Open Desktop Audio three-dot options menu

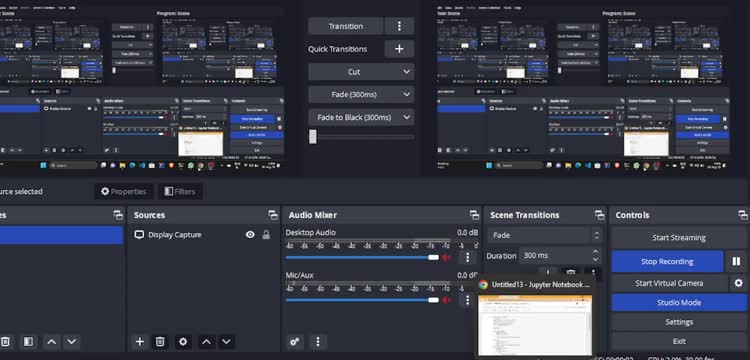[x=467, y=257]
